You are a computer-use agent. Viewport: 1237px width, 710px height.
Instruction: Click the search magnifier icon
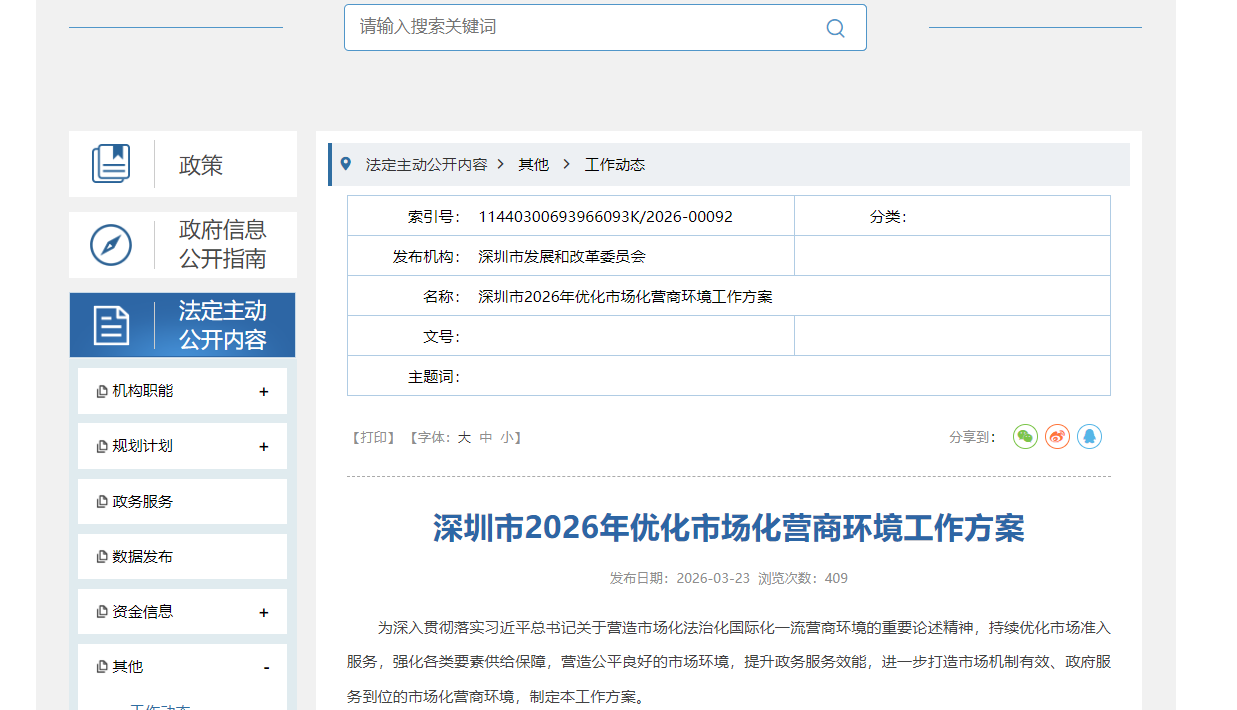835,28
